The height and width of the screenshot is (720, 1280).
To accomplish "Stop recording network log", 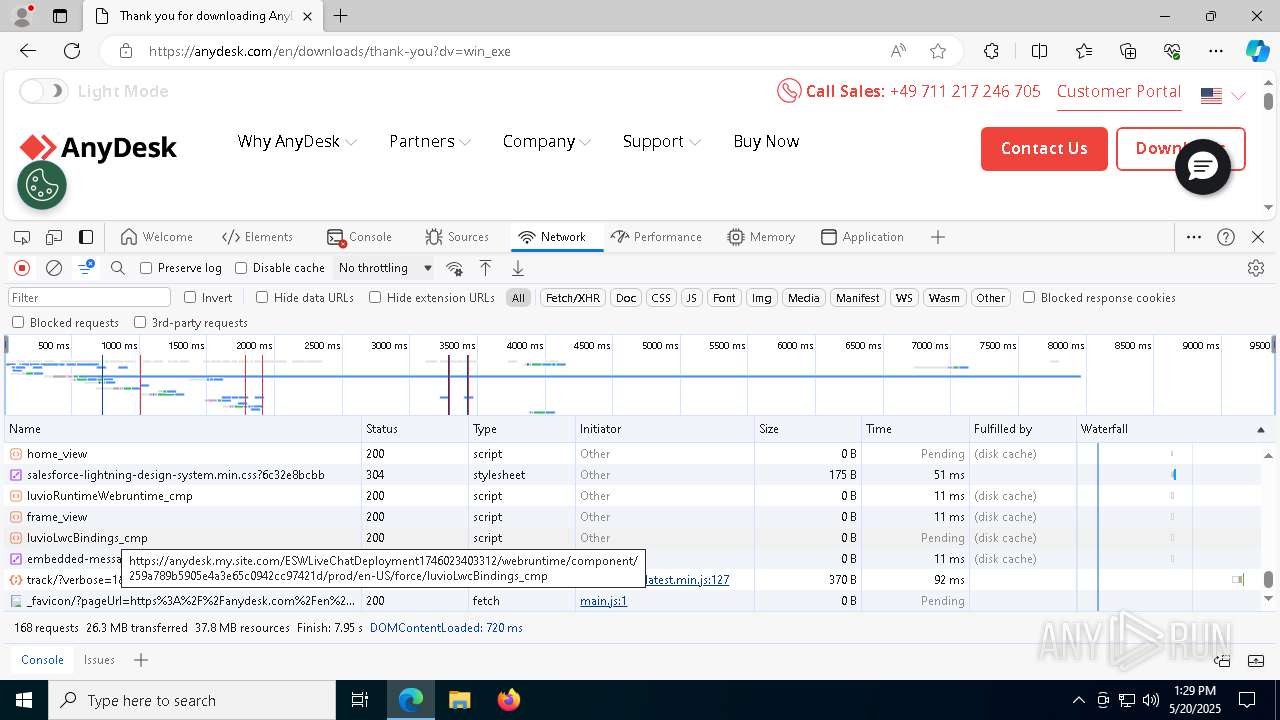I will pos(22,268).
